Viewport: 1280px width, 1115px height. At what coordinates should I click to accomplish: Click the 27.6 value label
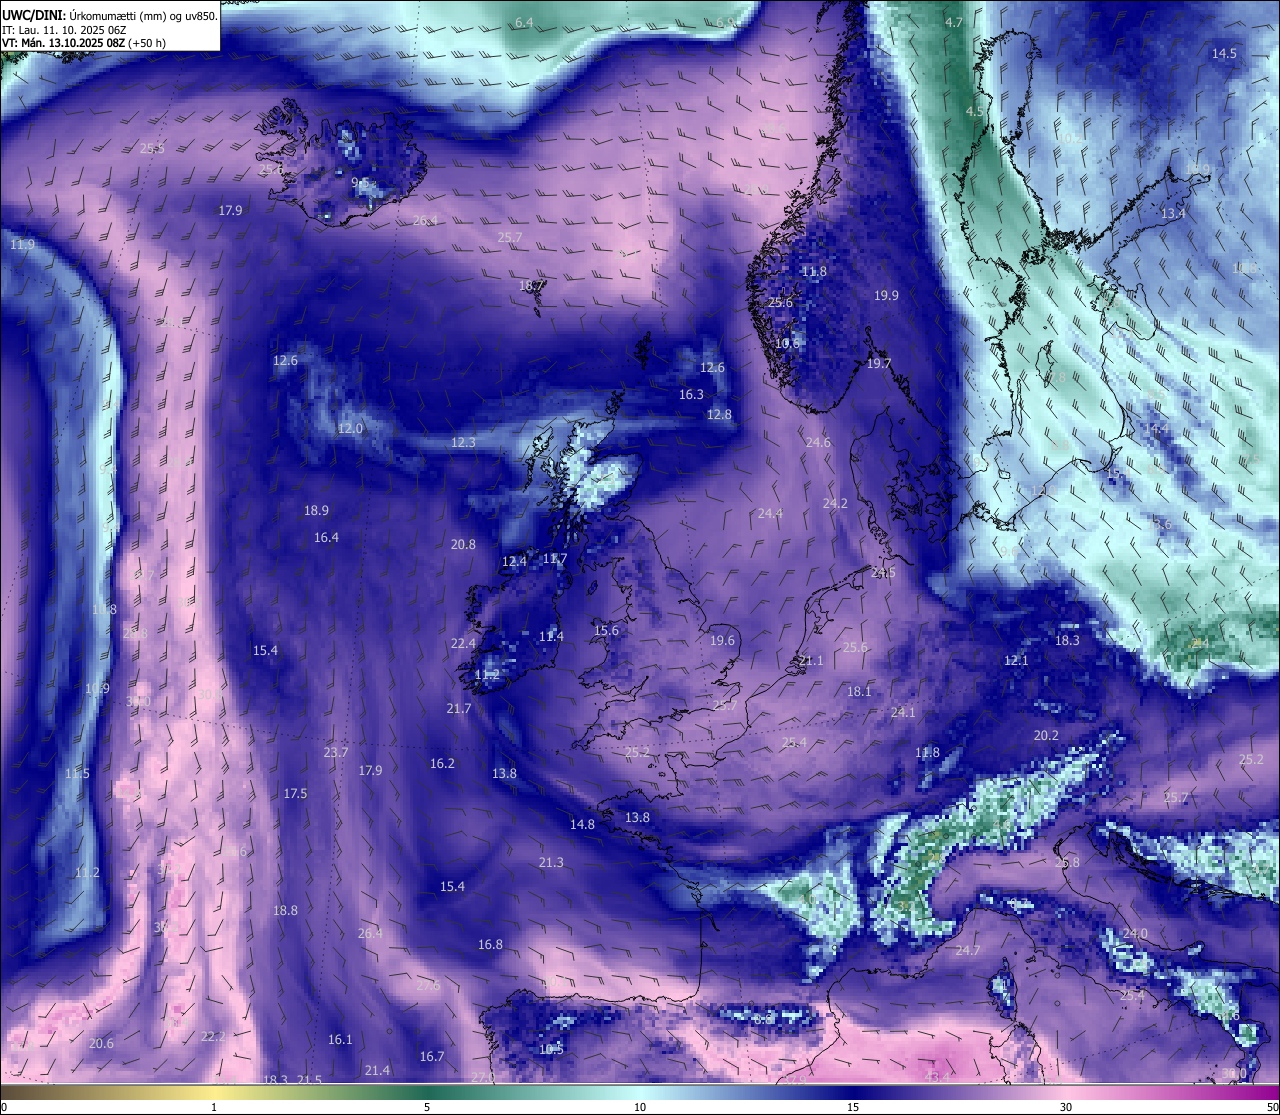(x=428, y=985)
